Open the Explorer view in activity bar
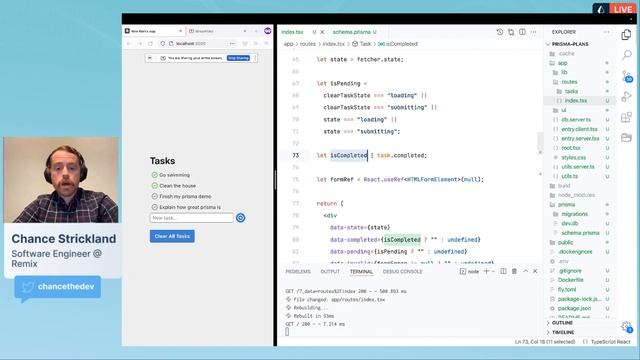The height and width of the screenshot is (360, 640). pyautogui.click(x=626, y=35)
